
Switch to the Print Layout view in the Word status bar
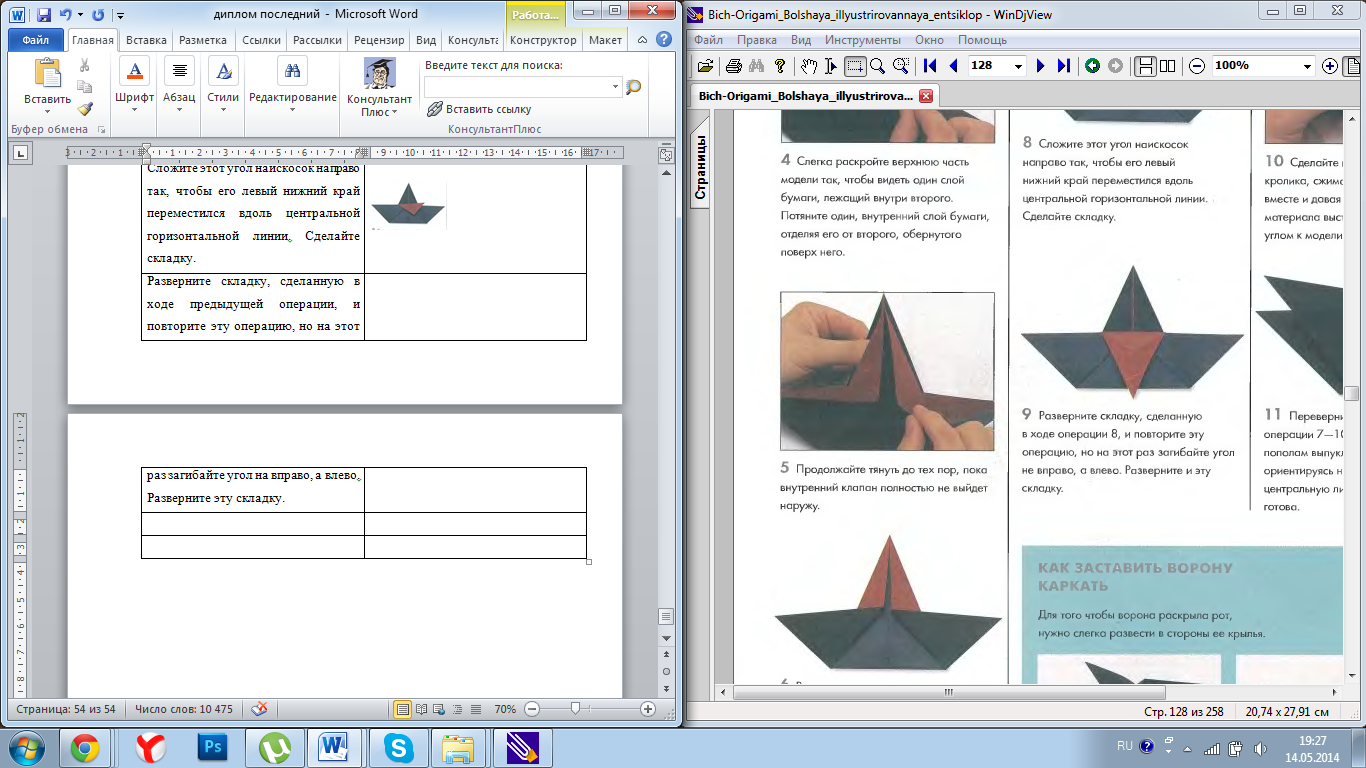point(403,709)
